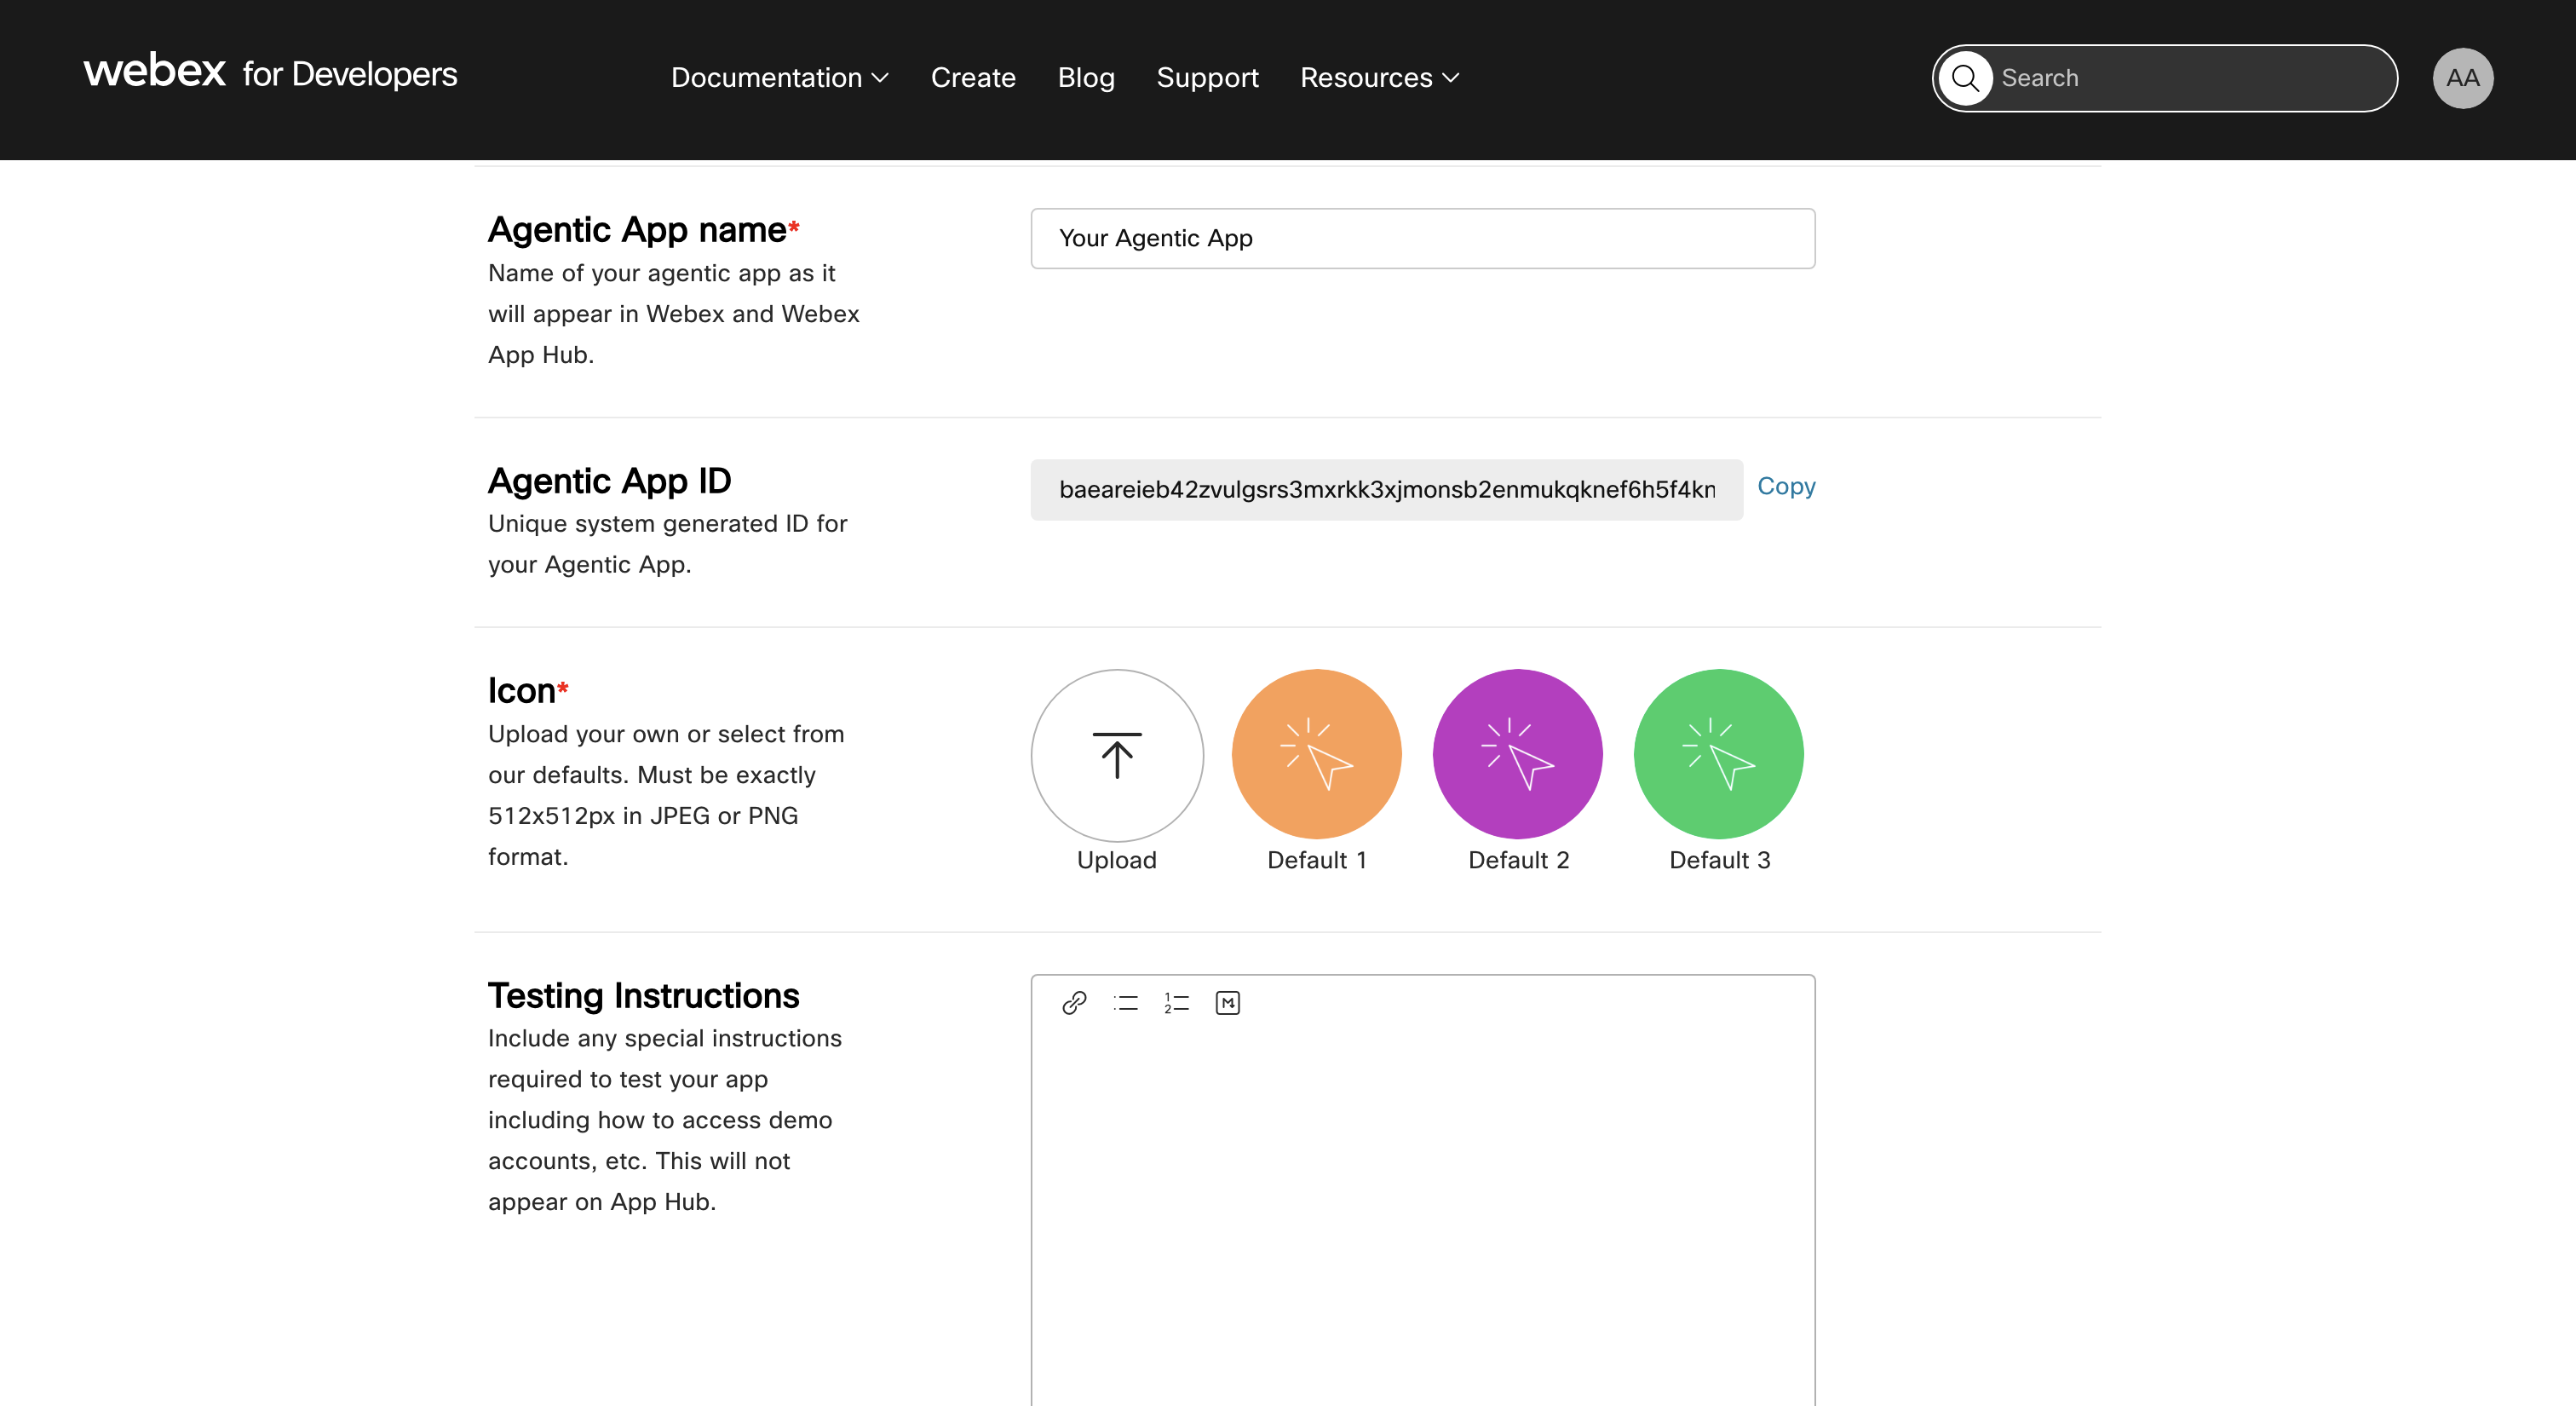Edit the Agentic App name field
The width and height of the screenshot is (2576, 1406).
tap(1422, 238)
